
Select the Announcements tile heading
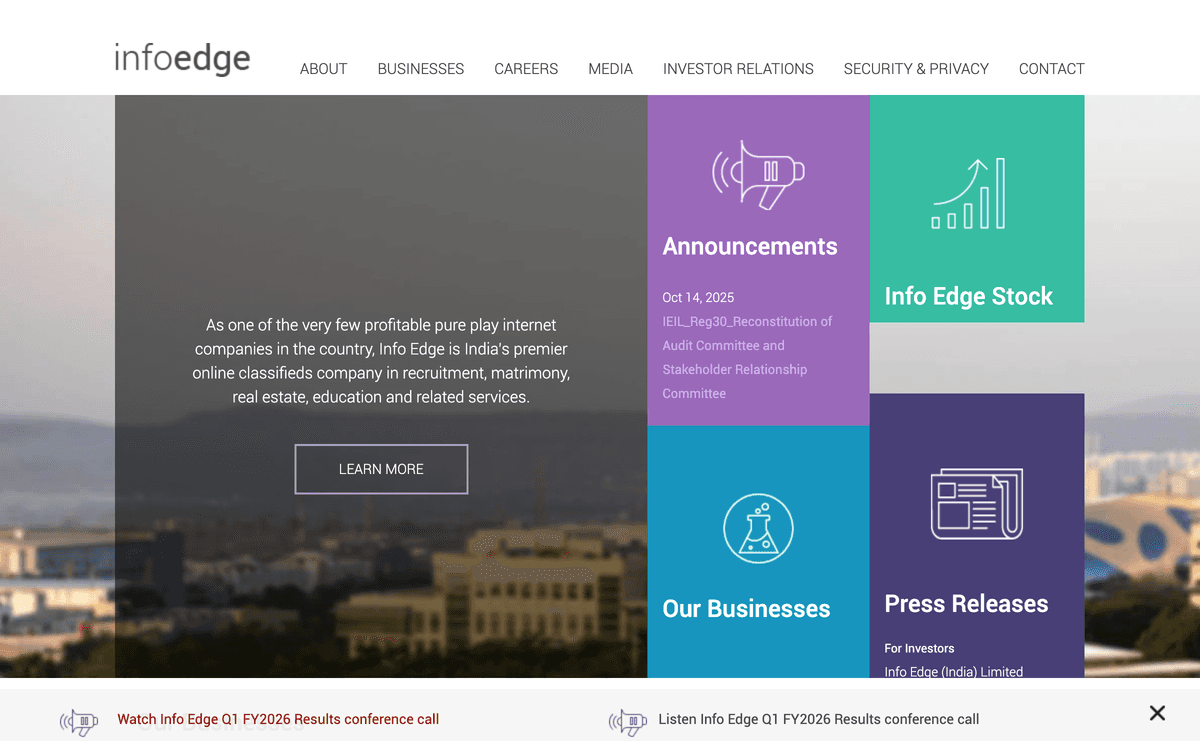coord(750,246)
